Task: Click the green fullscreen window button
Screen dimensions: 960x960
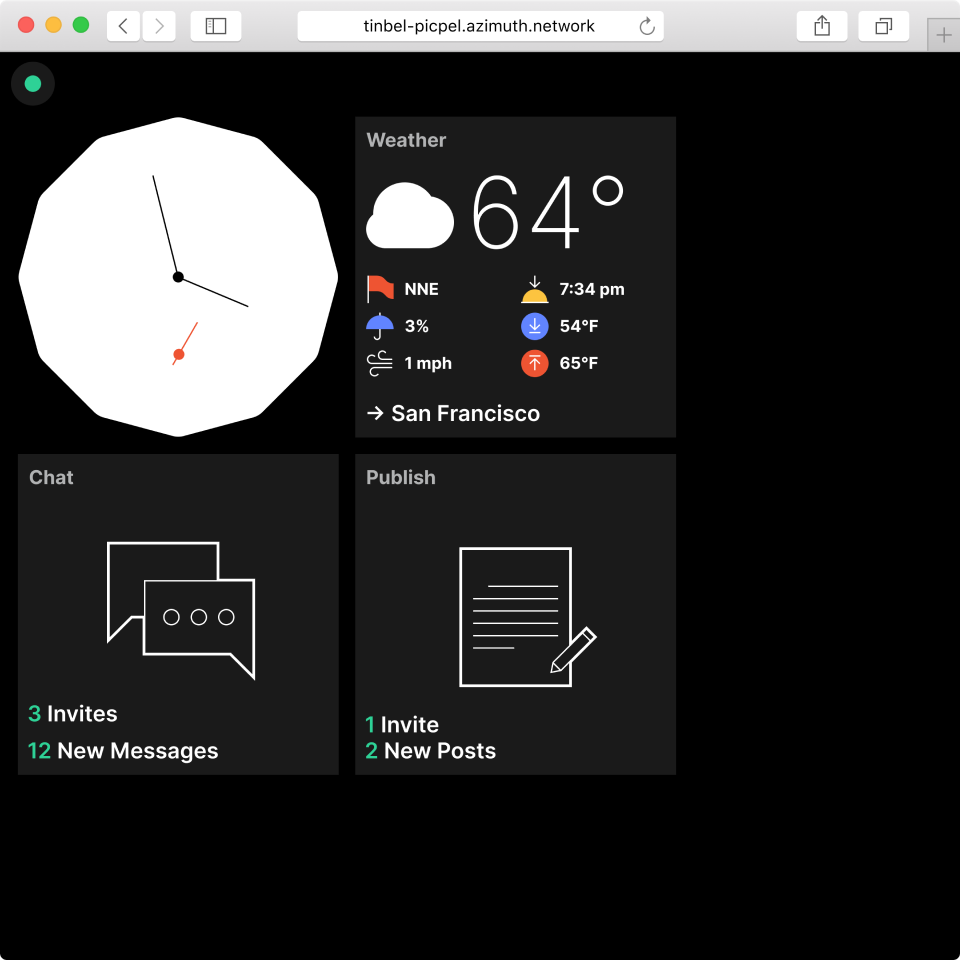Action: (81, 25)
